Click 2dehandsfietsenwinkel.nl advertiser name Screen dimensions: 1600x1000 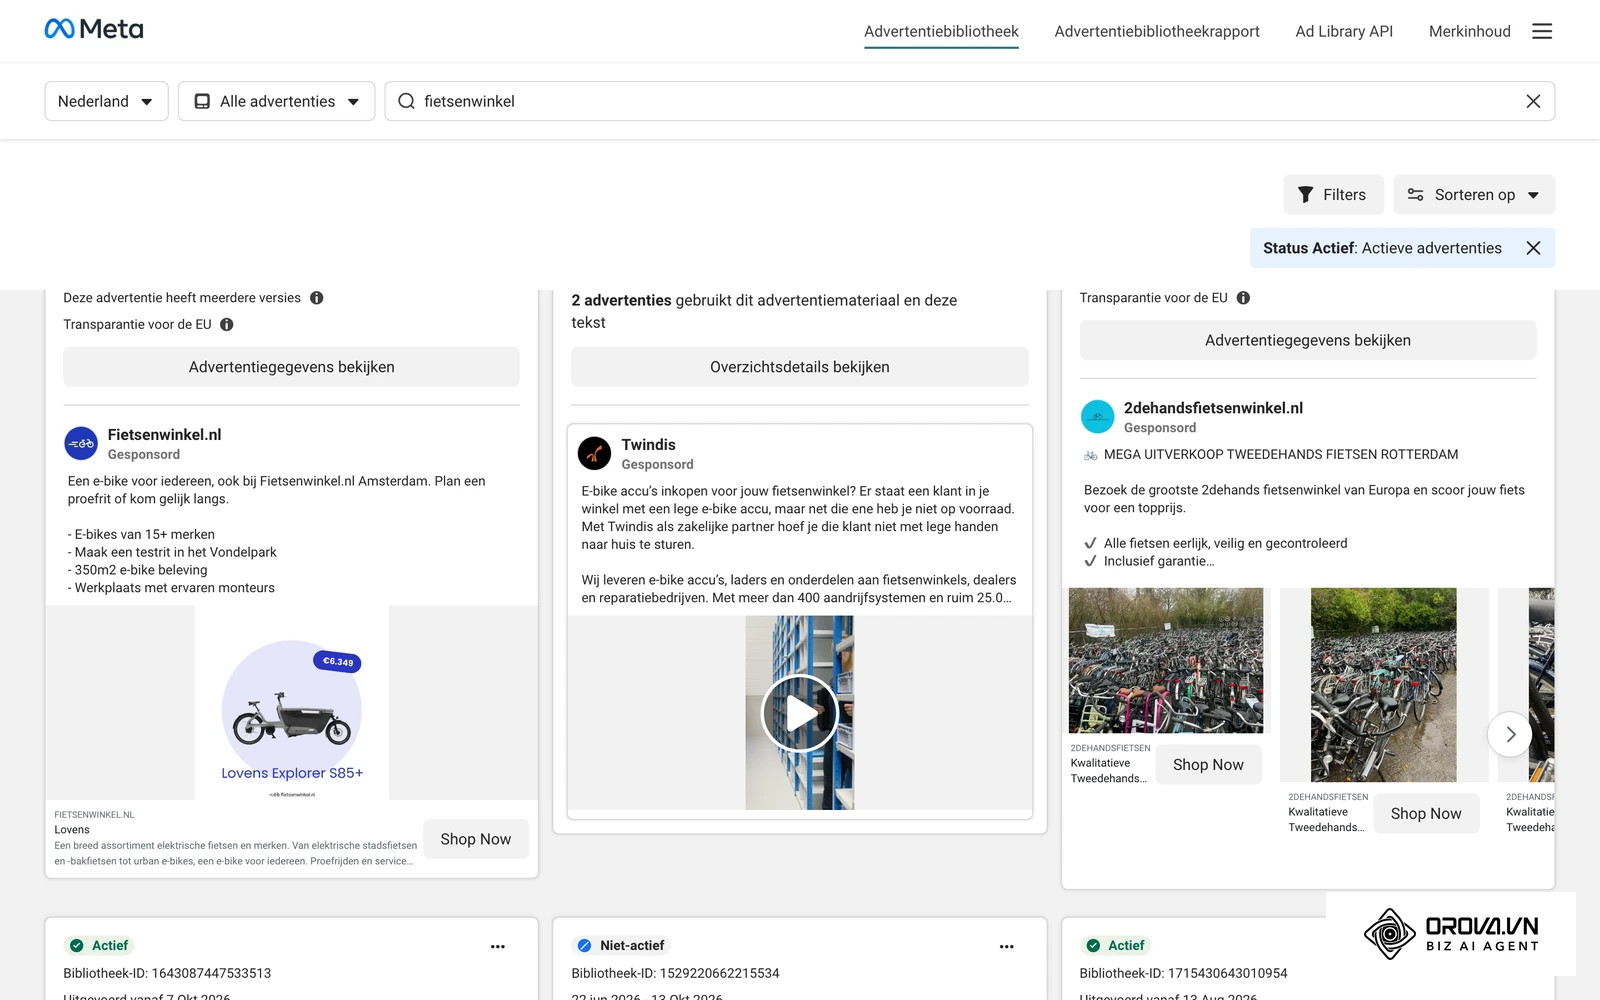[1213, 408]
